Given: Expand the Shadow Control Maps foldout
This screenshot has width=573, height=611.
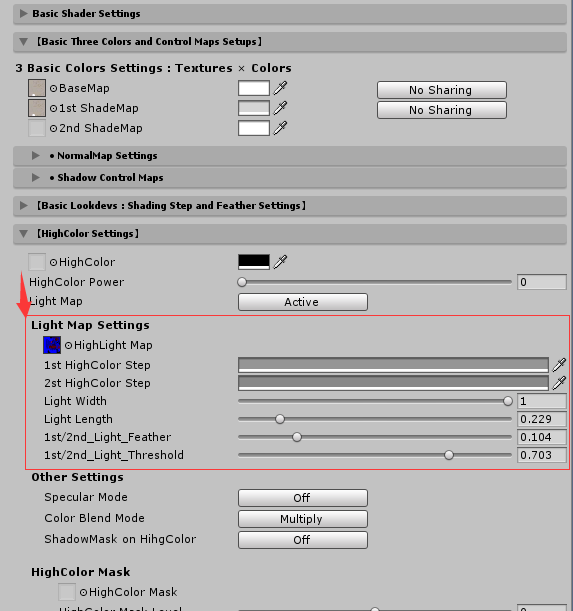Looking at the screenshot, I should point(290,178).
